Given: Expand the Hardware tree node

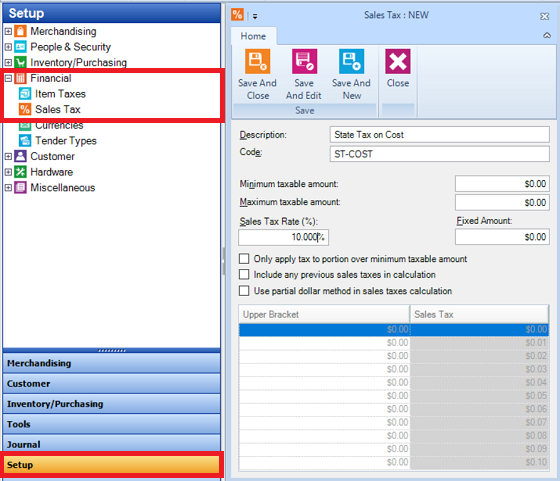Looking at the screenshot, I should (x=8, y=172).
